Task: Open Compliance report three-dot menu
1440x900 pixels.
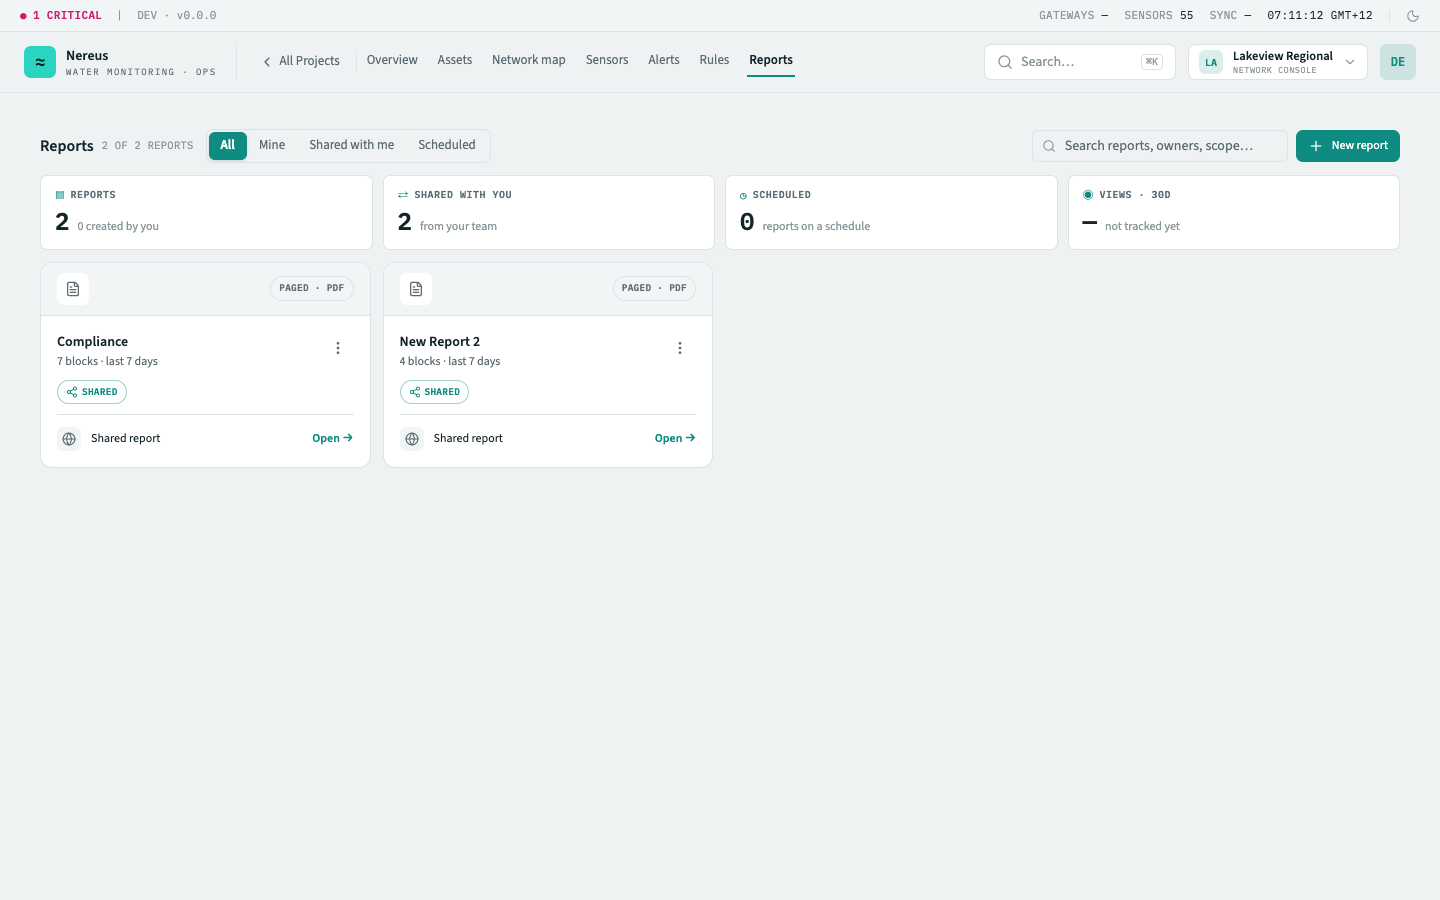Action: click(x=338, y=348)
